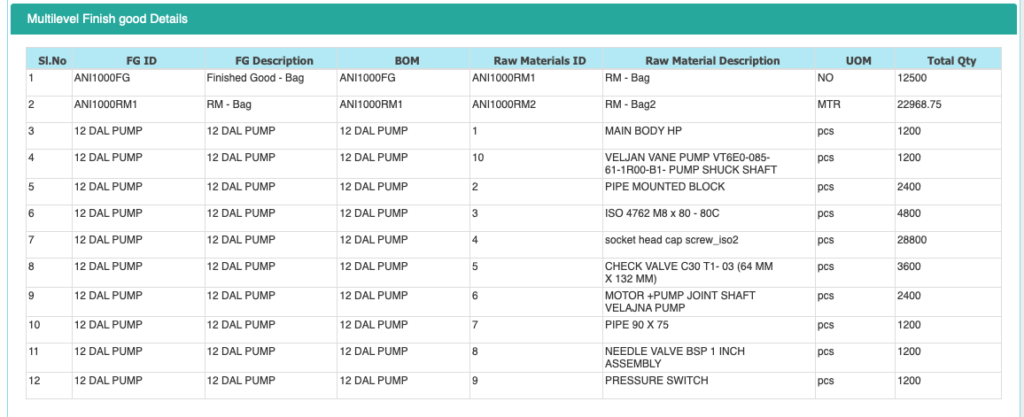
Task: Click the Raw Materials ID column header
Action: point(534,60)
